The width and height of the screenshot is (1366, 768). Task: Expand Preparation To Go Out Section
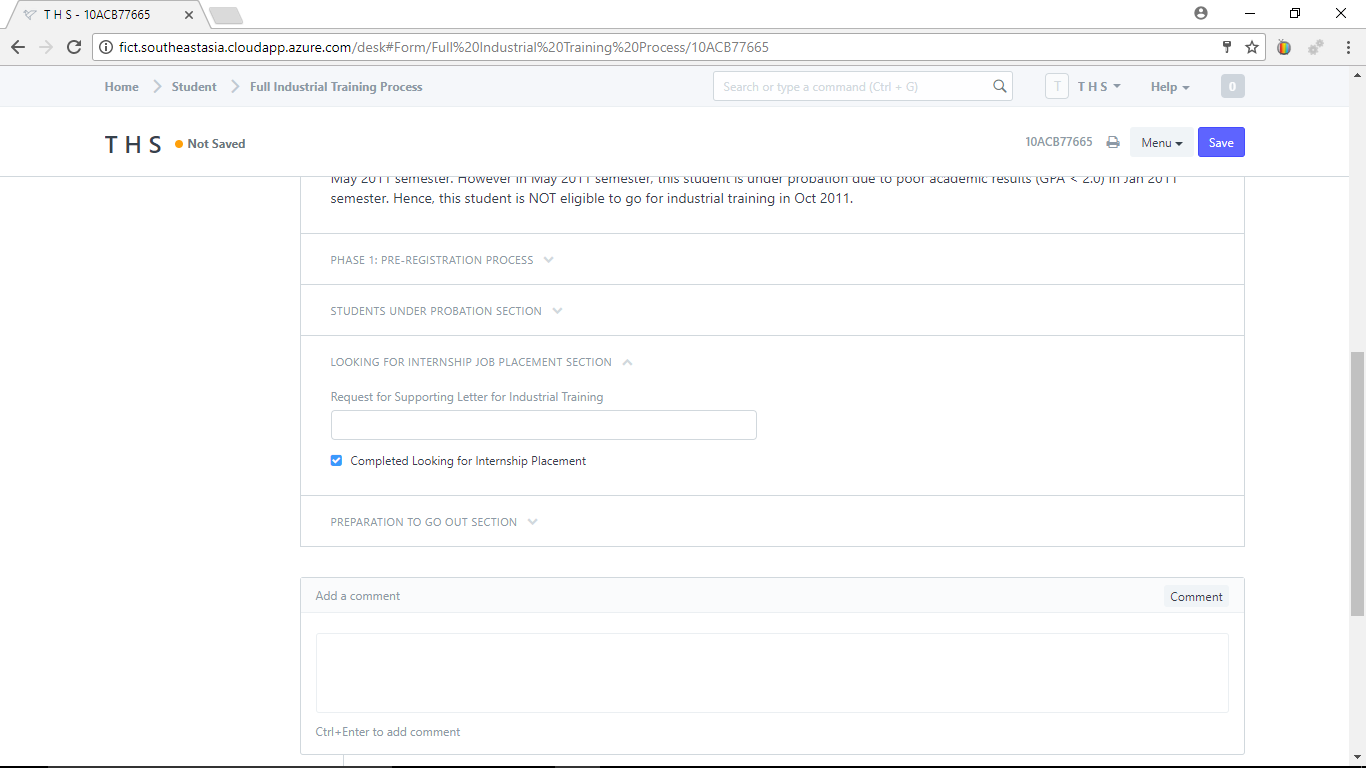(x=434, y=522)
